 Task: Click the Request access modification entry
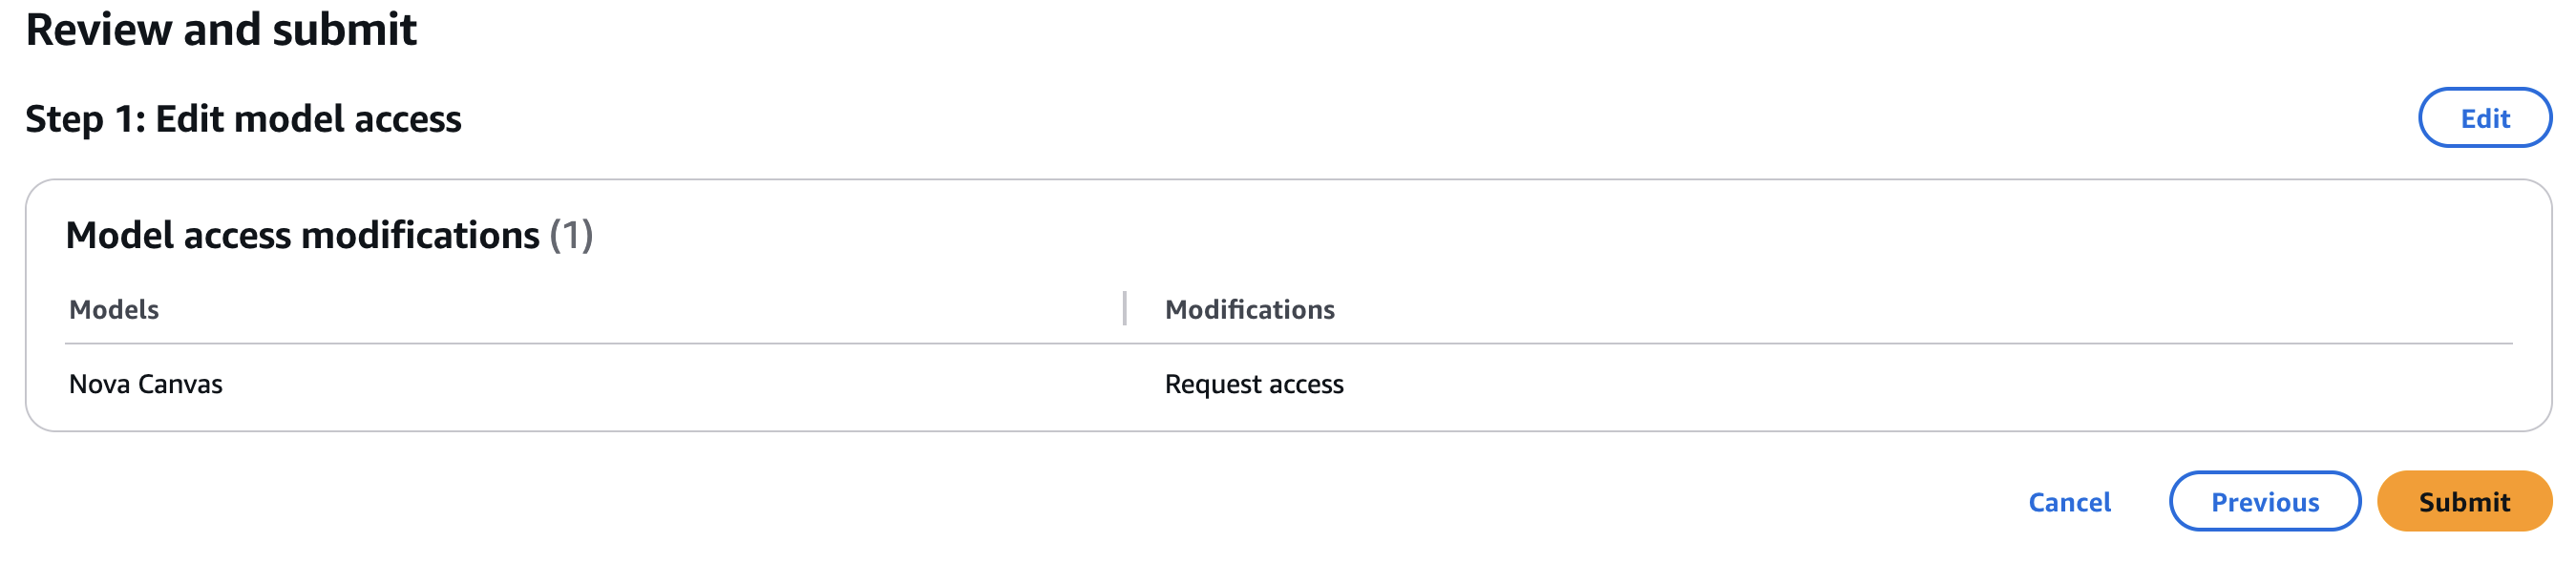pyautogui.click(x=1254, y=383)
